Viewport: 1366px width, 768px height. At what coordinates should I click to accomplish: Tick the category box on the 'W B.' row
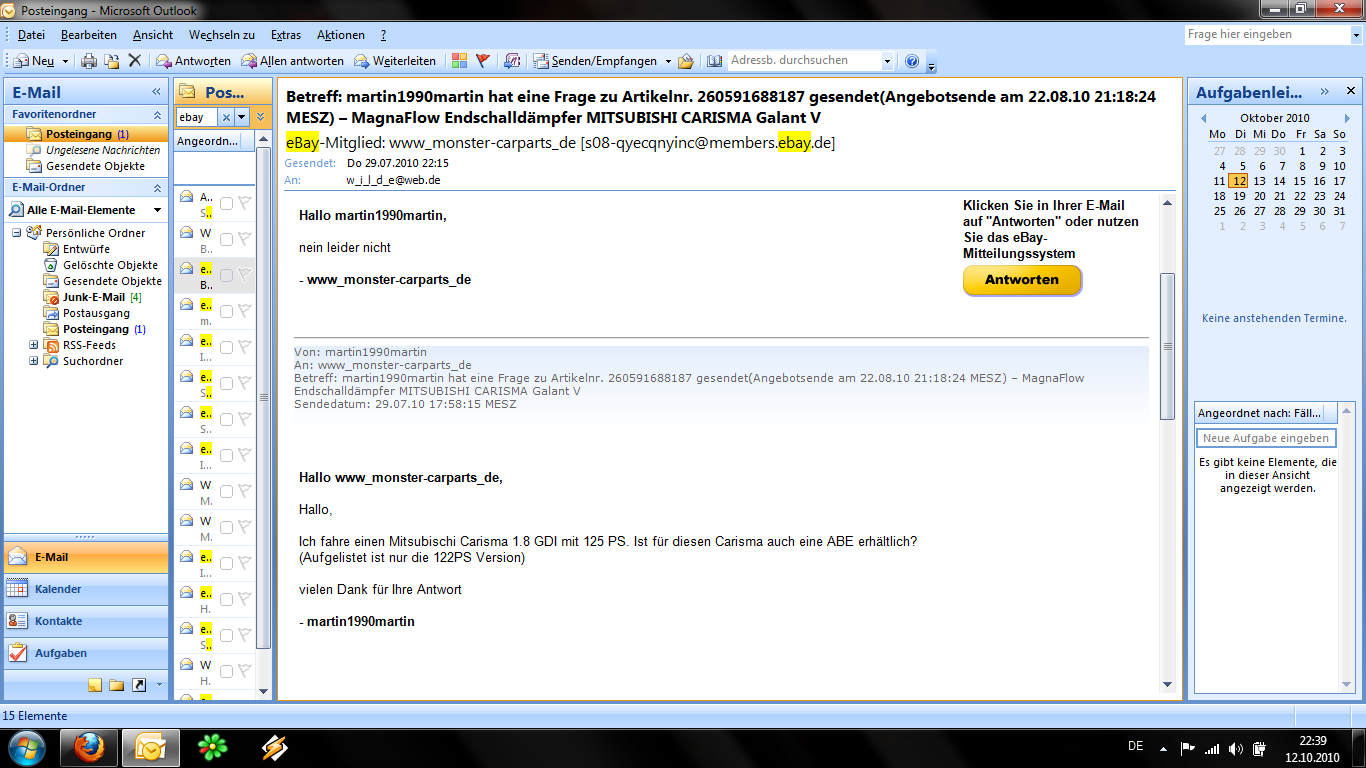226,239
